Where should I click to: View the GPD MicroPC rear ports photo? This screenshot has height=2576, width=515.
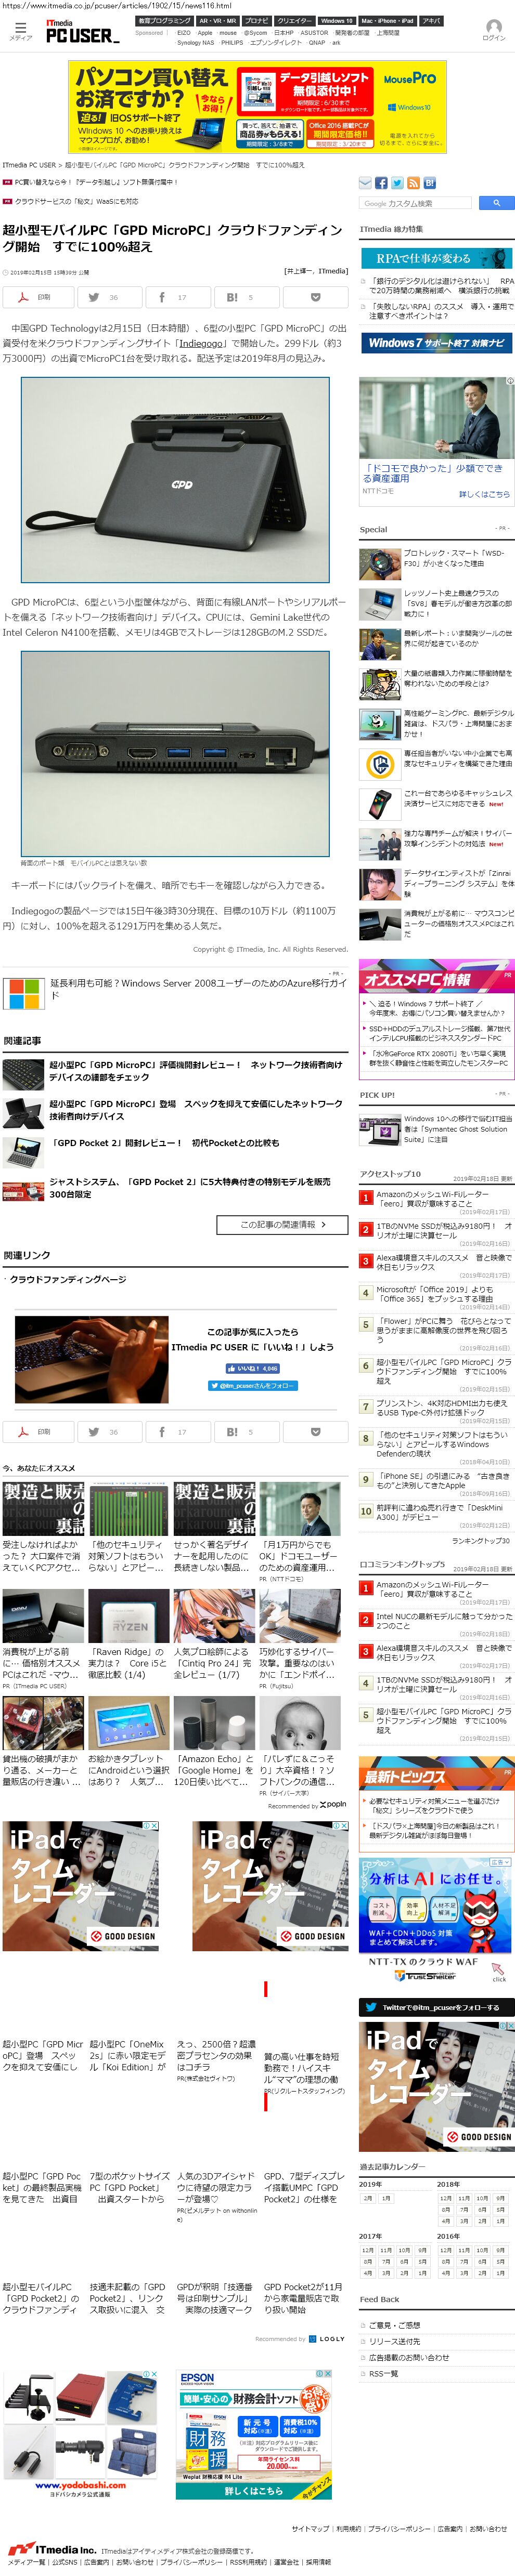[x=175, y=754]
